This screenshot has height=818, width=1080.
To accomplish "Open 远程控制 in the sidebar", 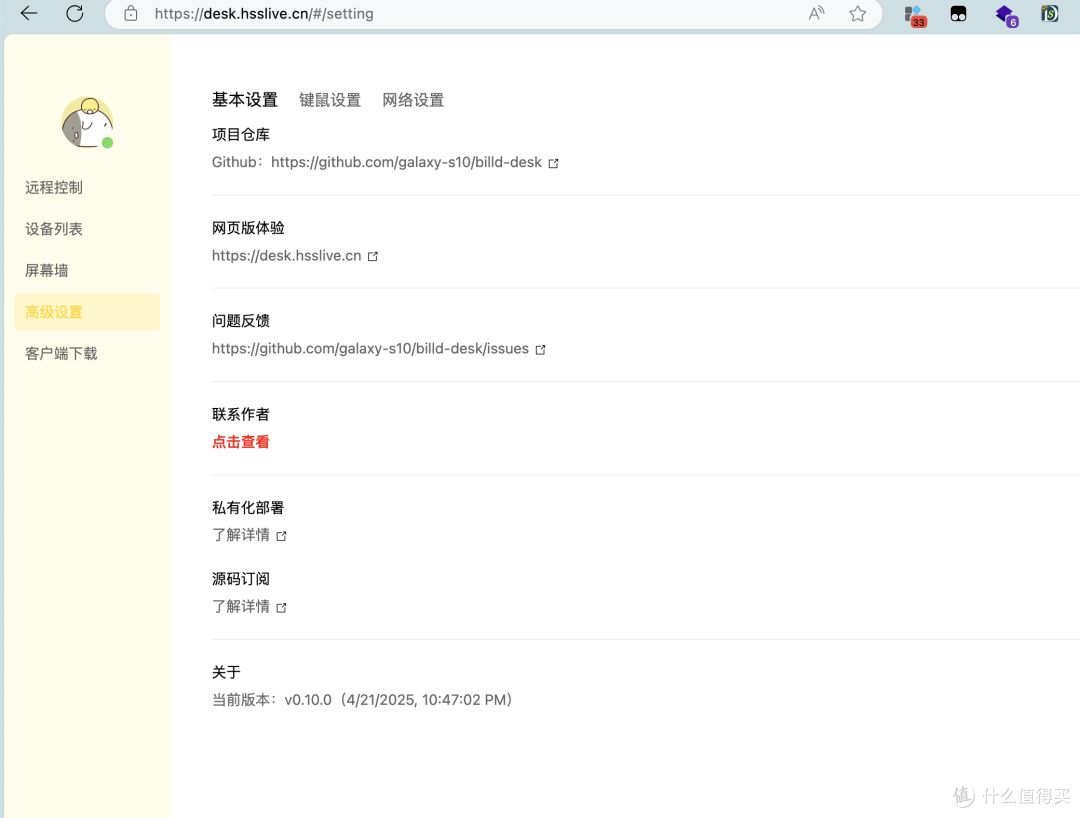I will 54,187.
